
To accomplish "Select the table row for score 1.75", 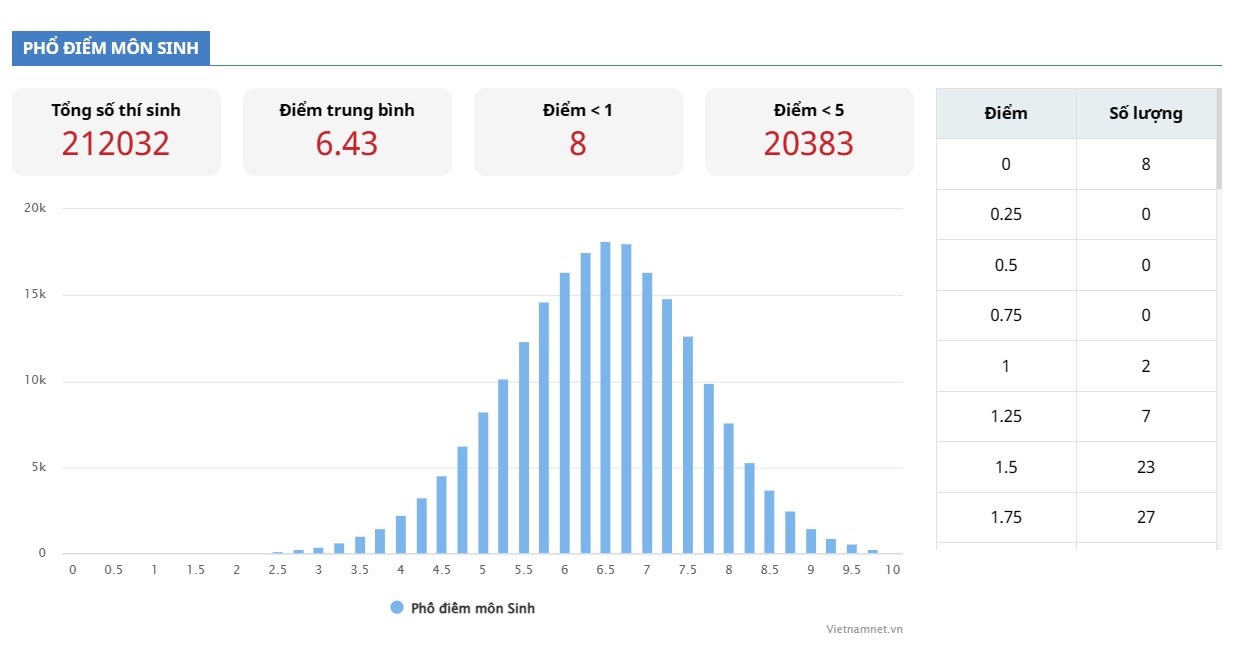I will point(1076,517).
